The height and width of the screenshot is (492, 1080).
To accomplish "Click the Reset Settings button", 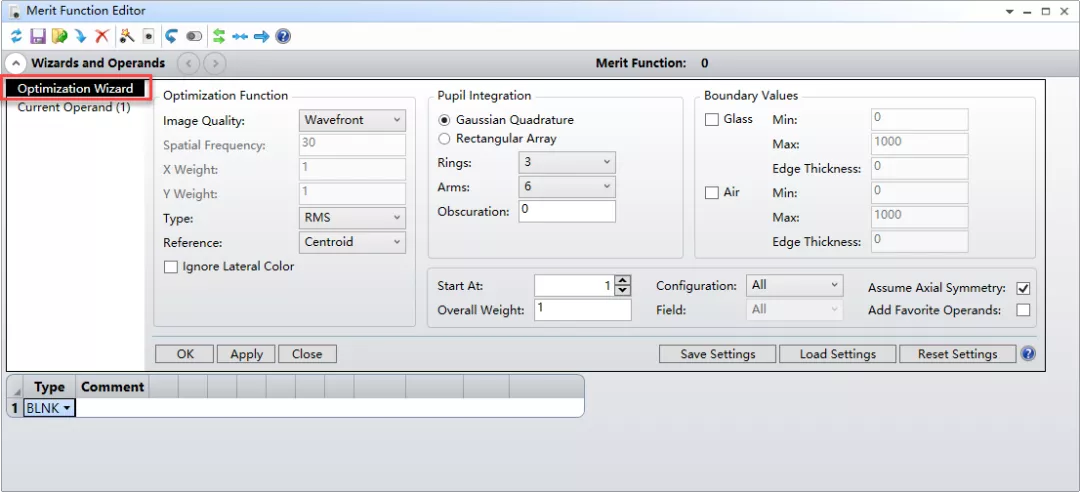I will [957, 354].
